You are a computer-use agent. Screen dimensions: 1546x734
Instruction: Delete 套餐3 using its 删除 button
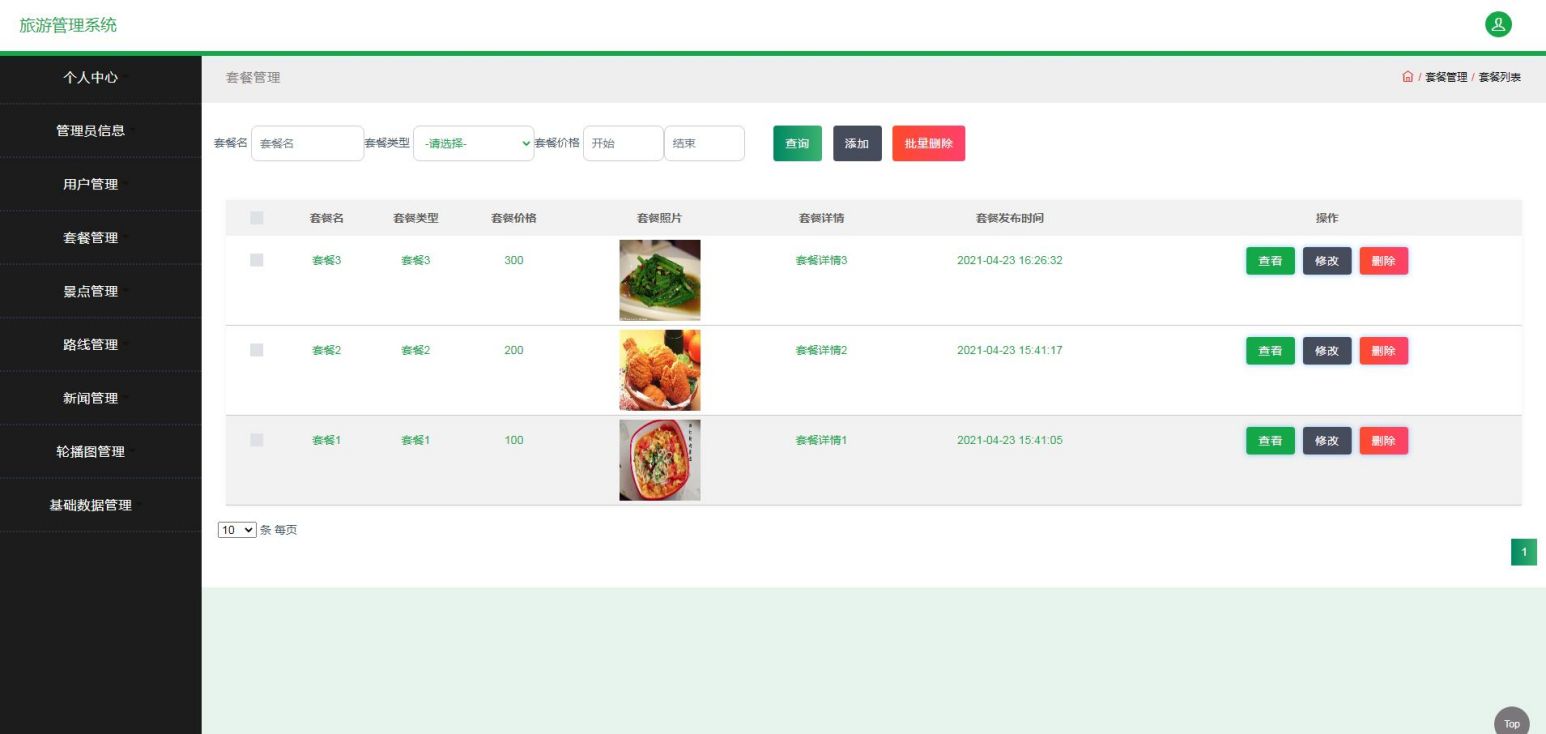tap(1384, 261)
